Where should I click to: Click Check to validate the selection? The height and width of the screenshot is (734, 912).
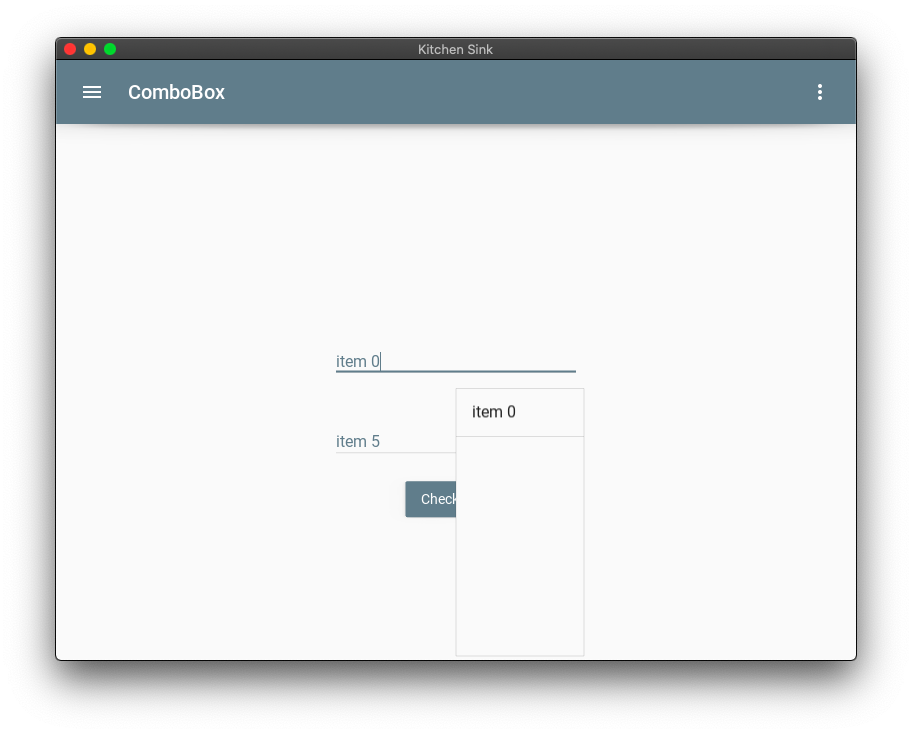click(x=432, y=499)
